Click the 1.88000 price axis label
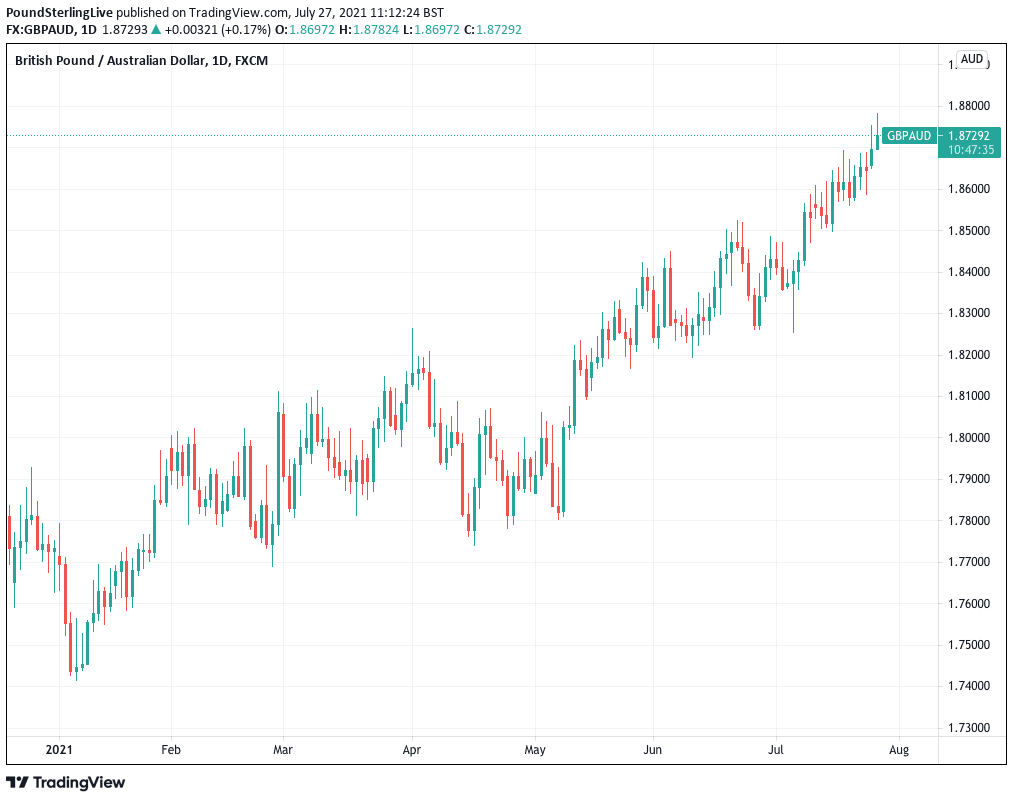The image size is (1013, 801). coord(968,106)
